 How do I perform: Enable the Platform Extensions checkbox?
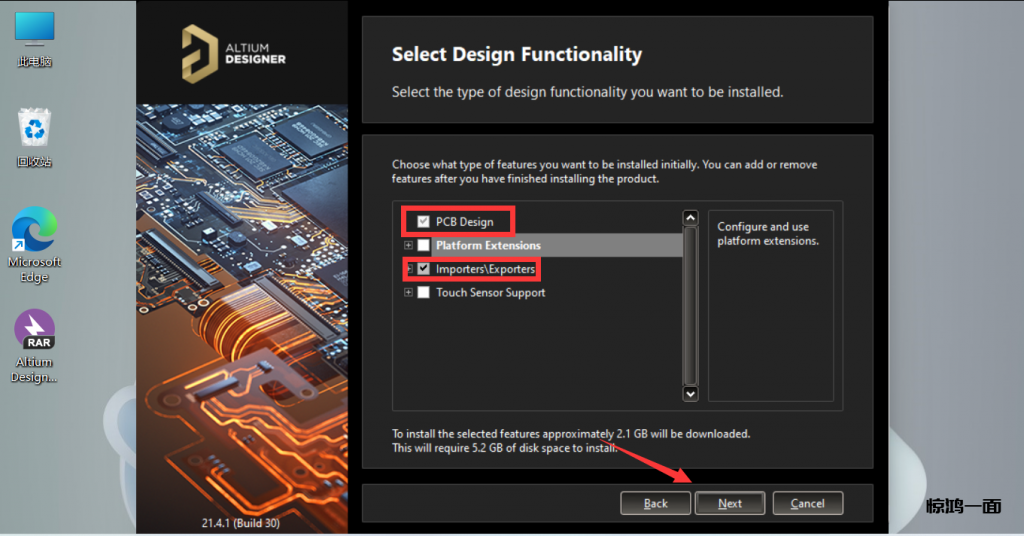click(424, 246)
